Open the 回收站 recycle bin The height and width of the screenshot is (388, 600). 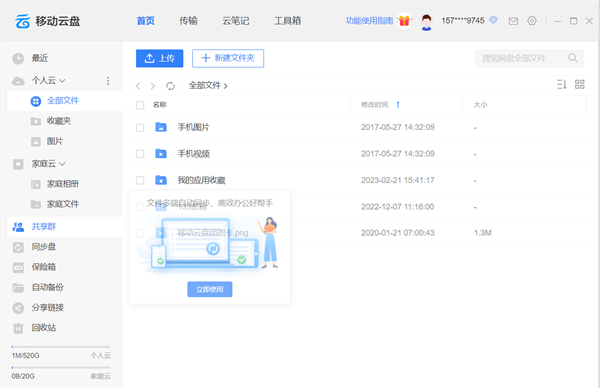coord(44,328)
